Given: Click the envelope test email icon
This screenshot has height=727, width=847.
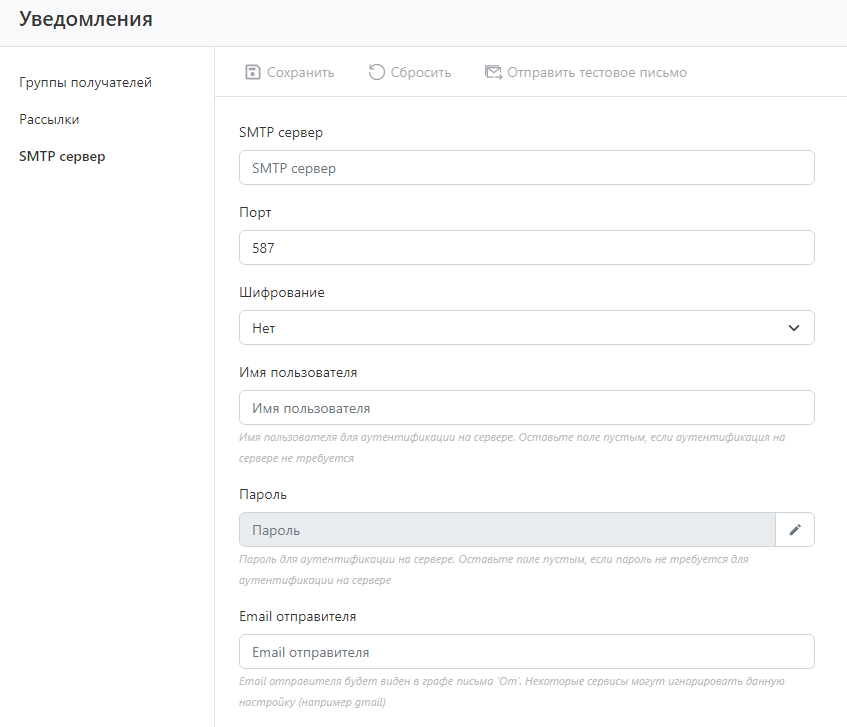Looking at the screenshot, I should click(493, 72).
